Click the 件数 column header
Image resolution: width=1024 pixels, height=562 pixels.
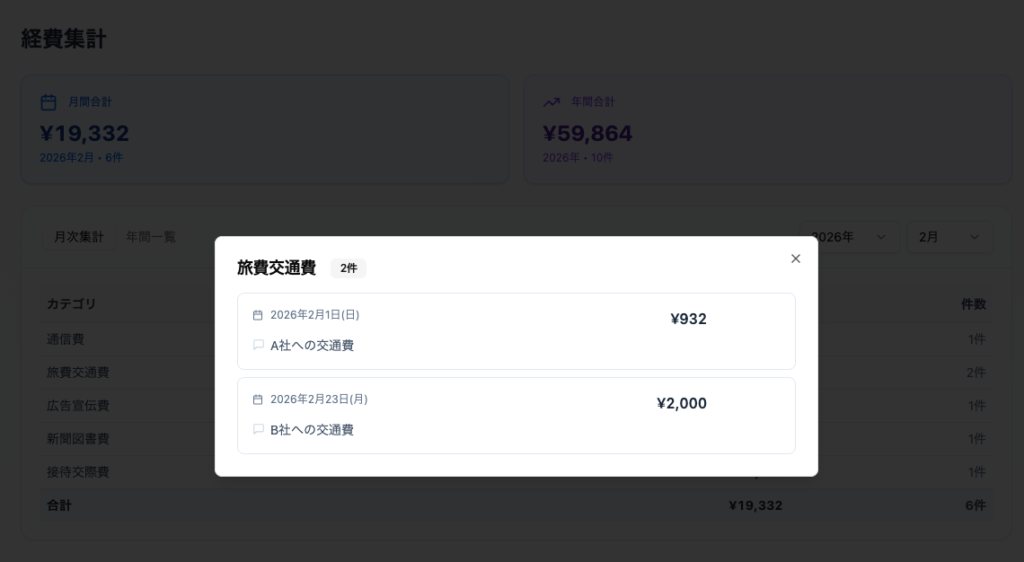(973, 304)
